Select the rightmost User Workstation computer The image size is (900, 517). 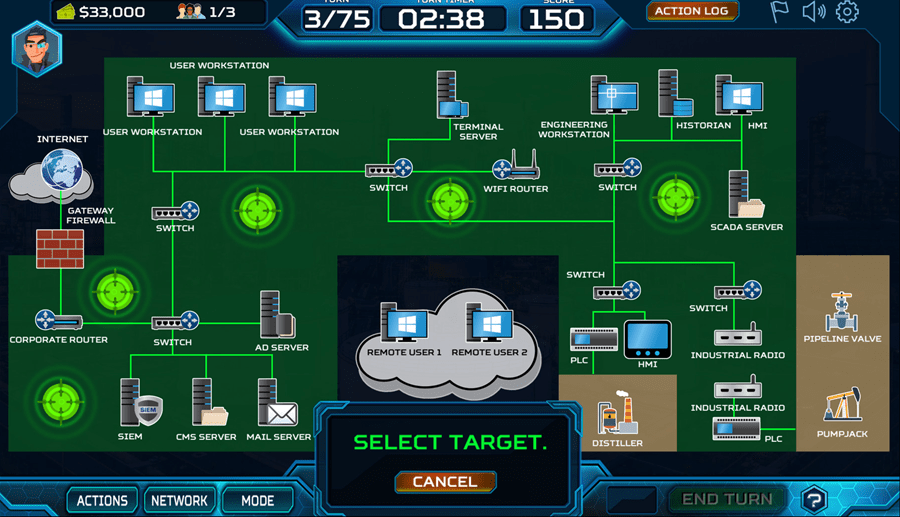coord(293,97)
